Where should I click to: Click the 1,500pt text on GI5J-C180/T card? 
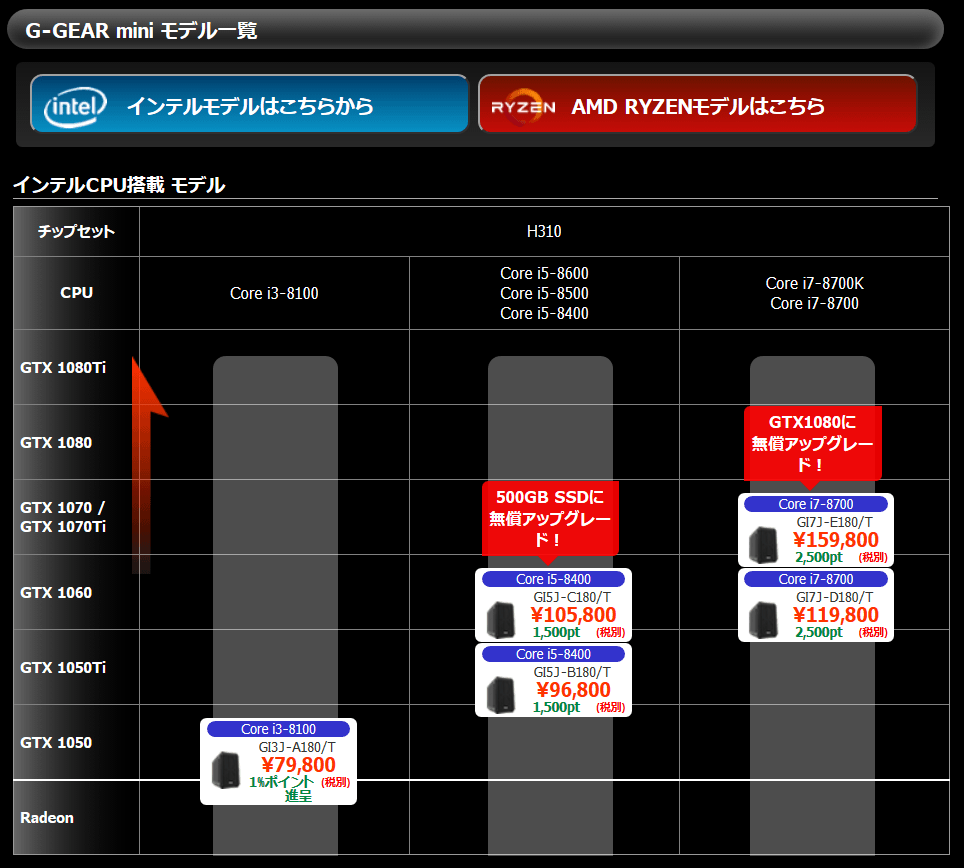[x=556, y=632]
